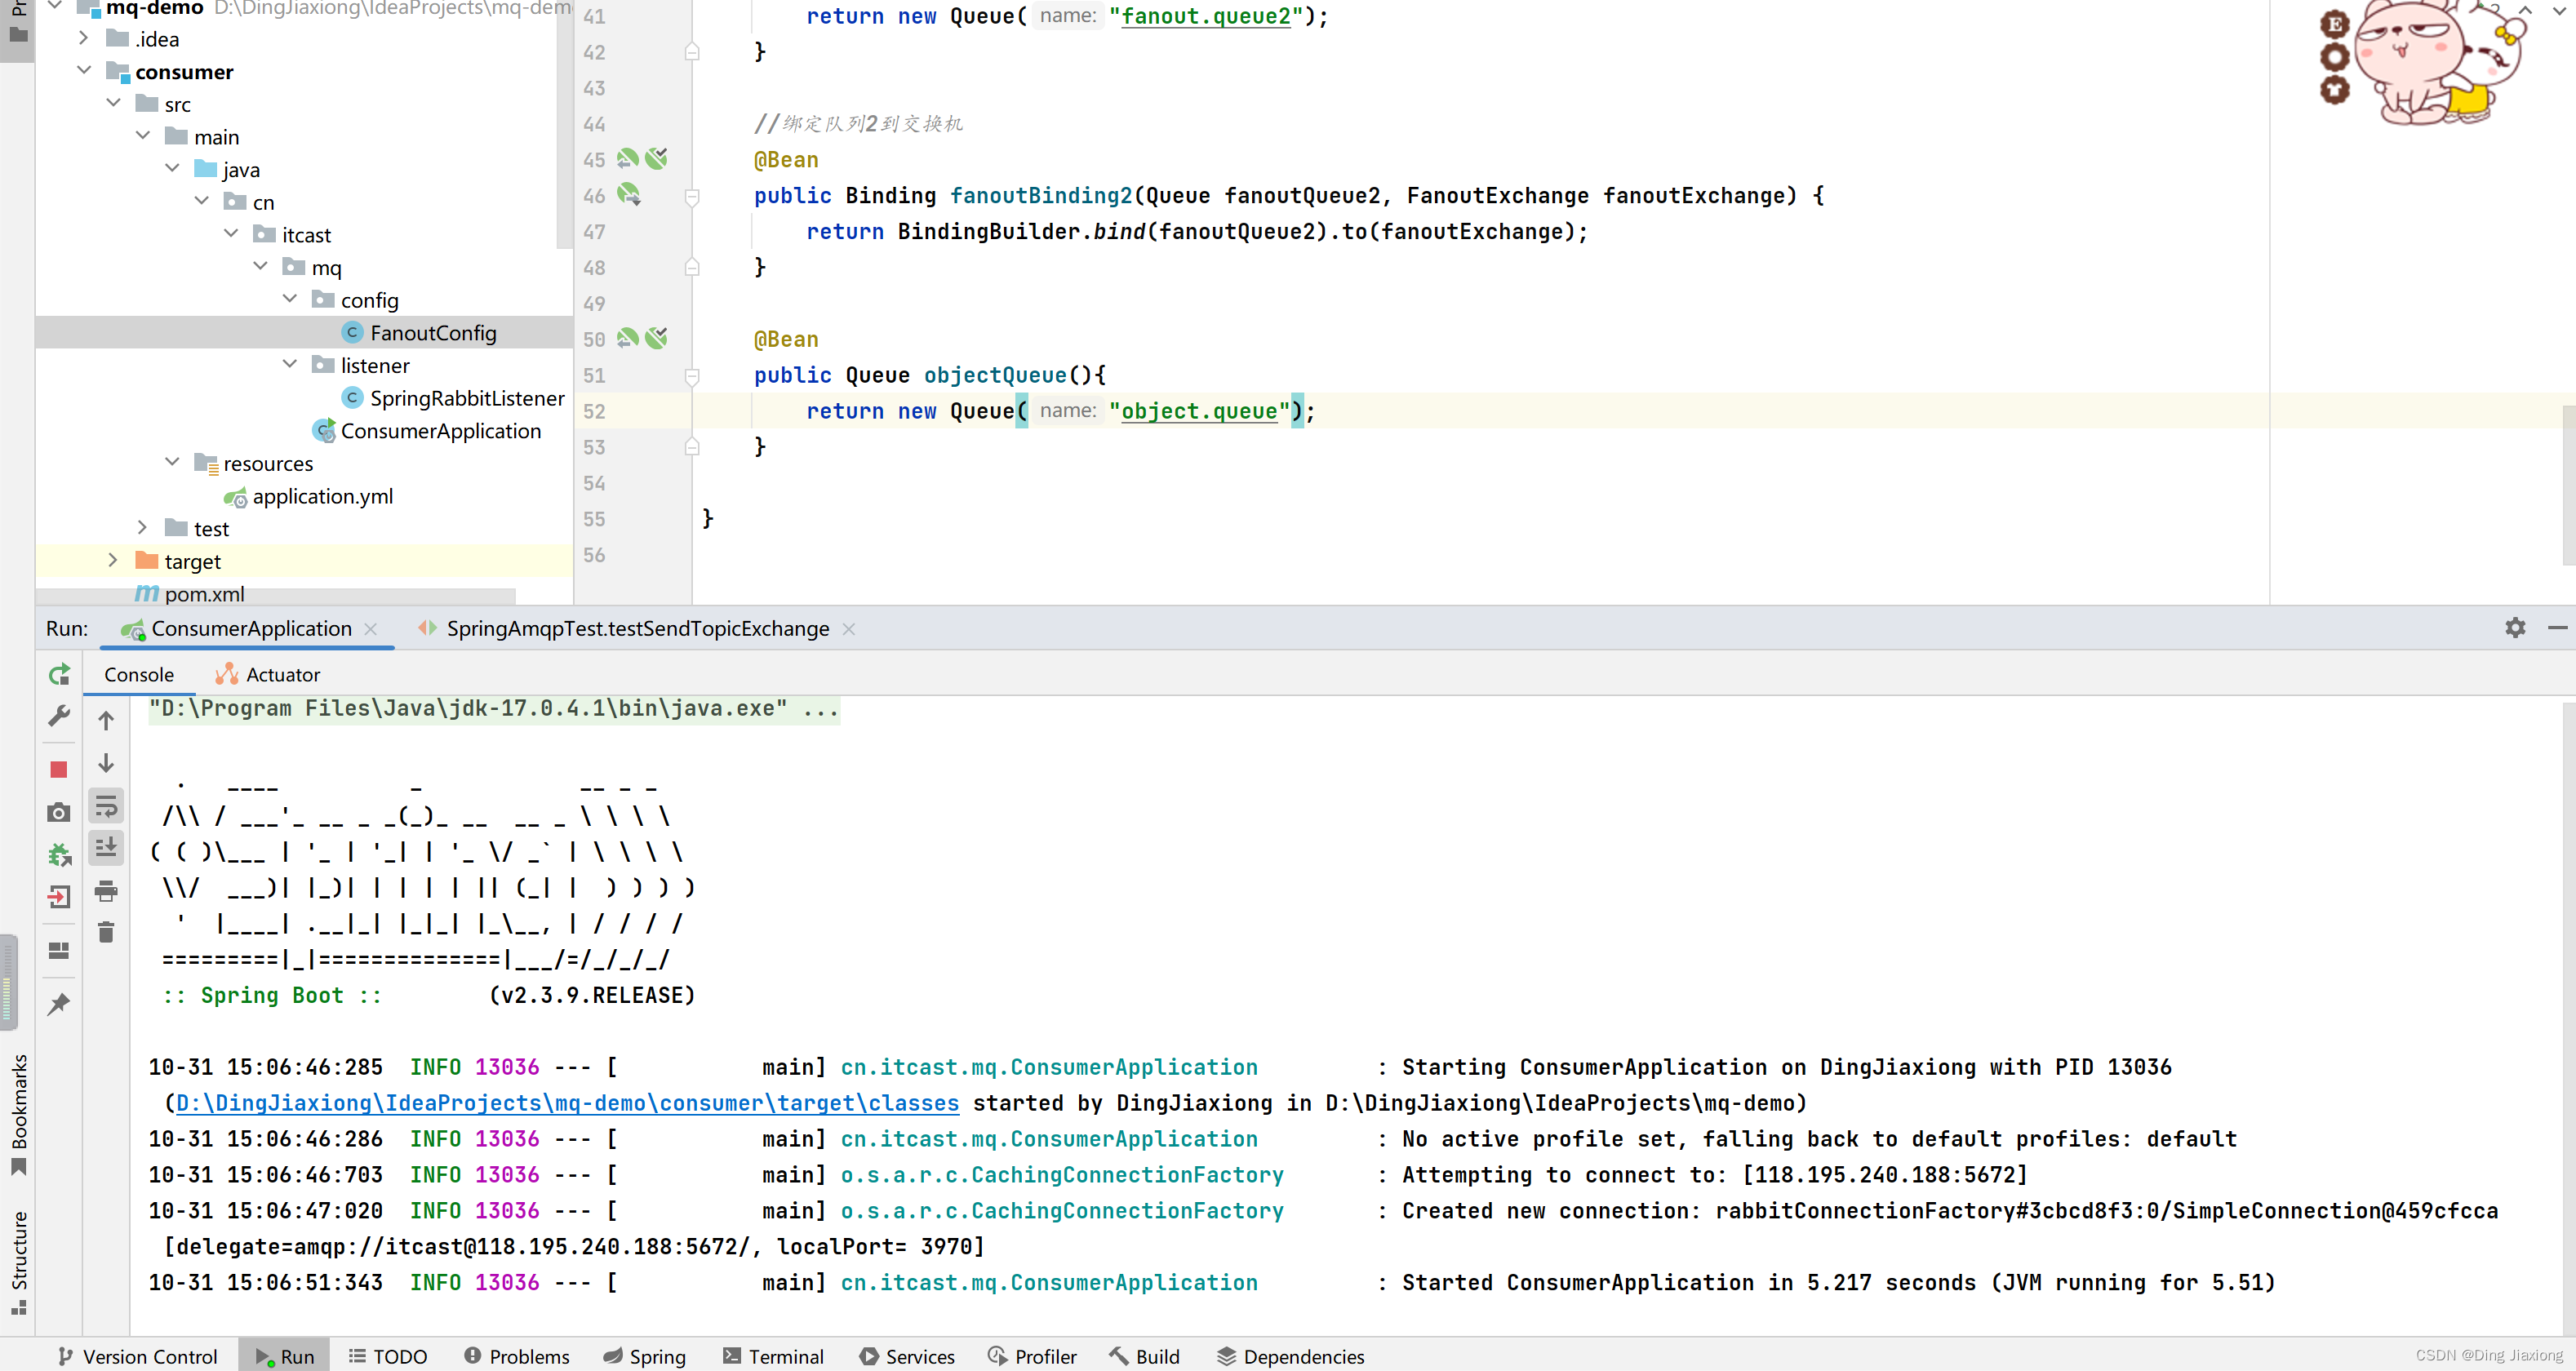This screenshot has width=2576, height=1371.
Task: Click the java.exe command line in console
Action: pyautogui.click(x=494, y=708)
